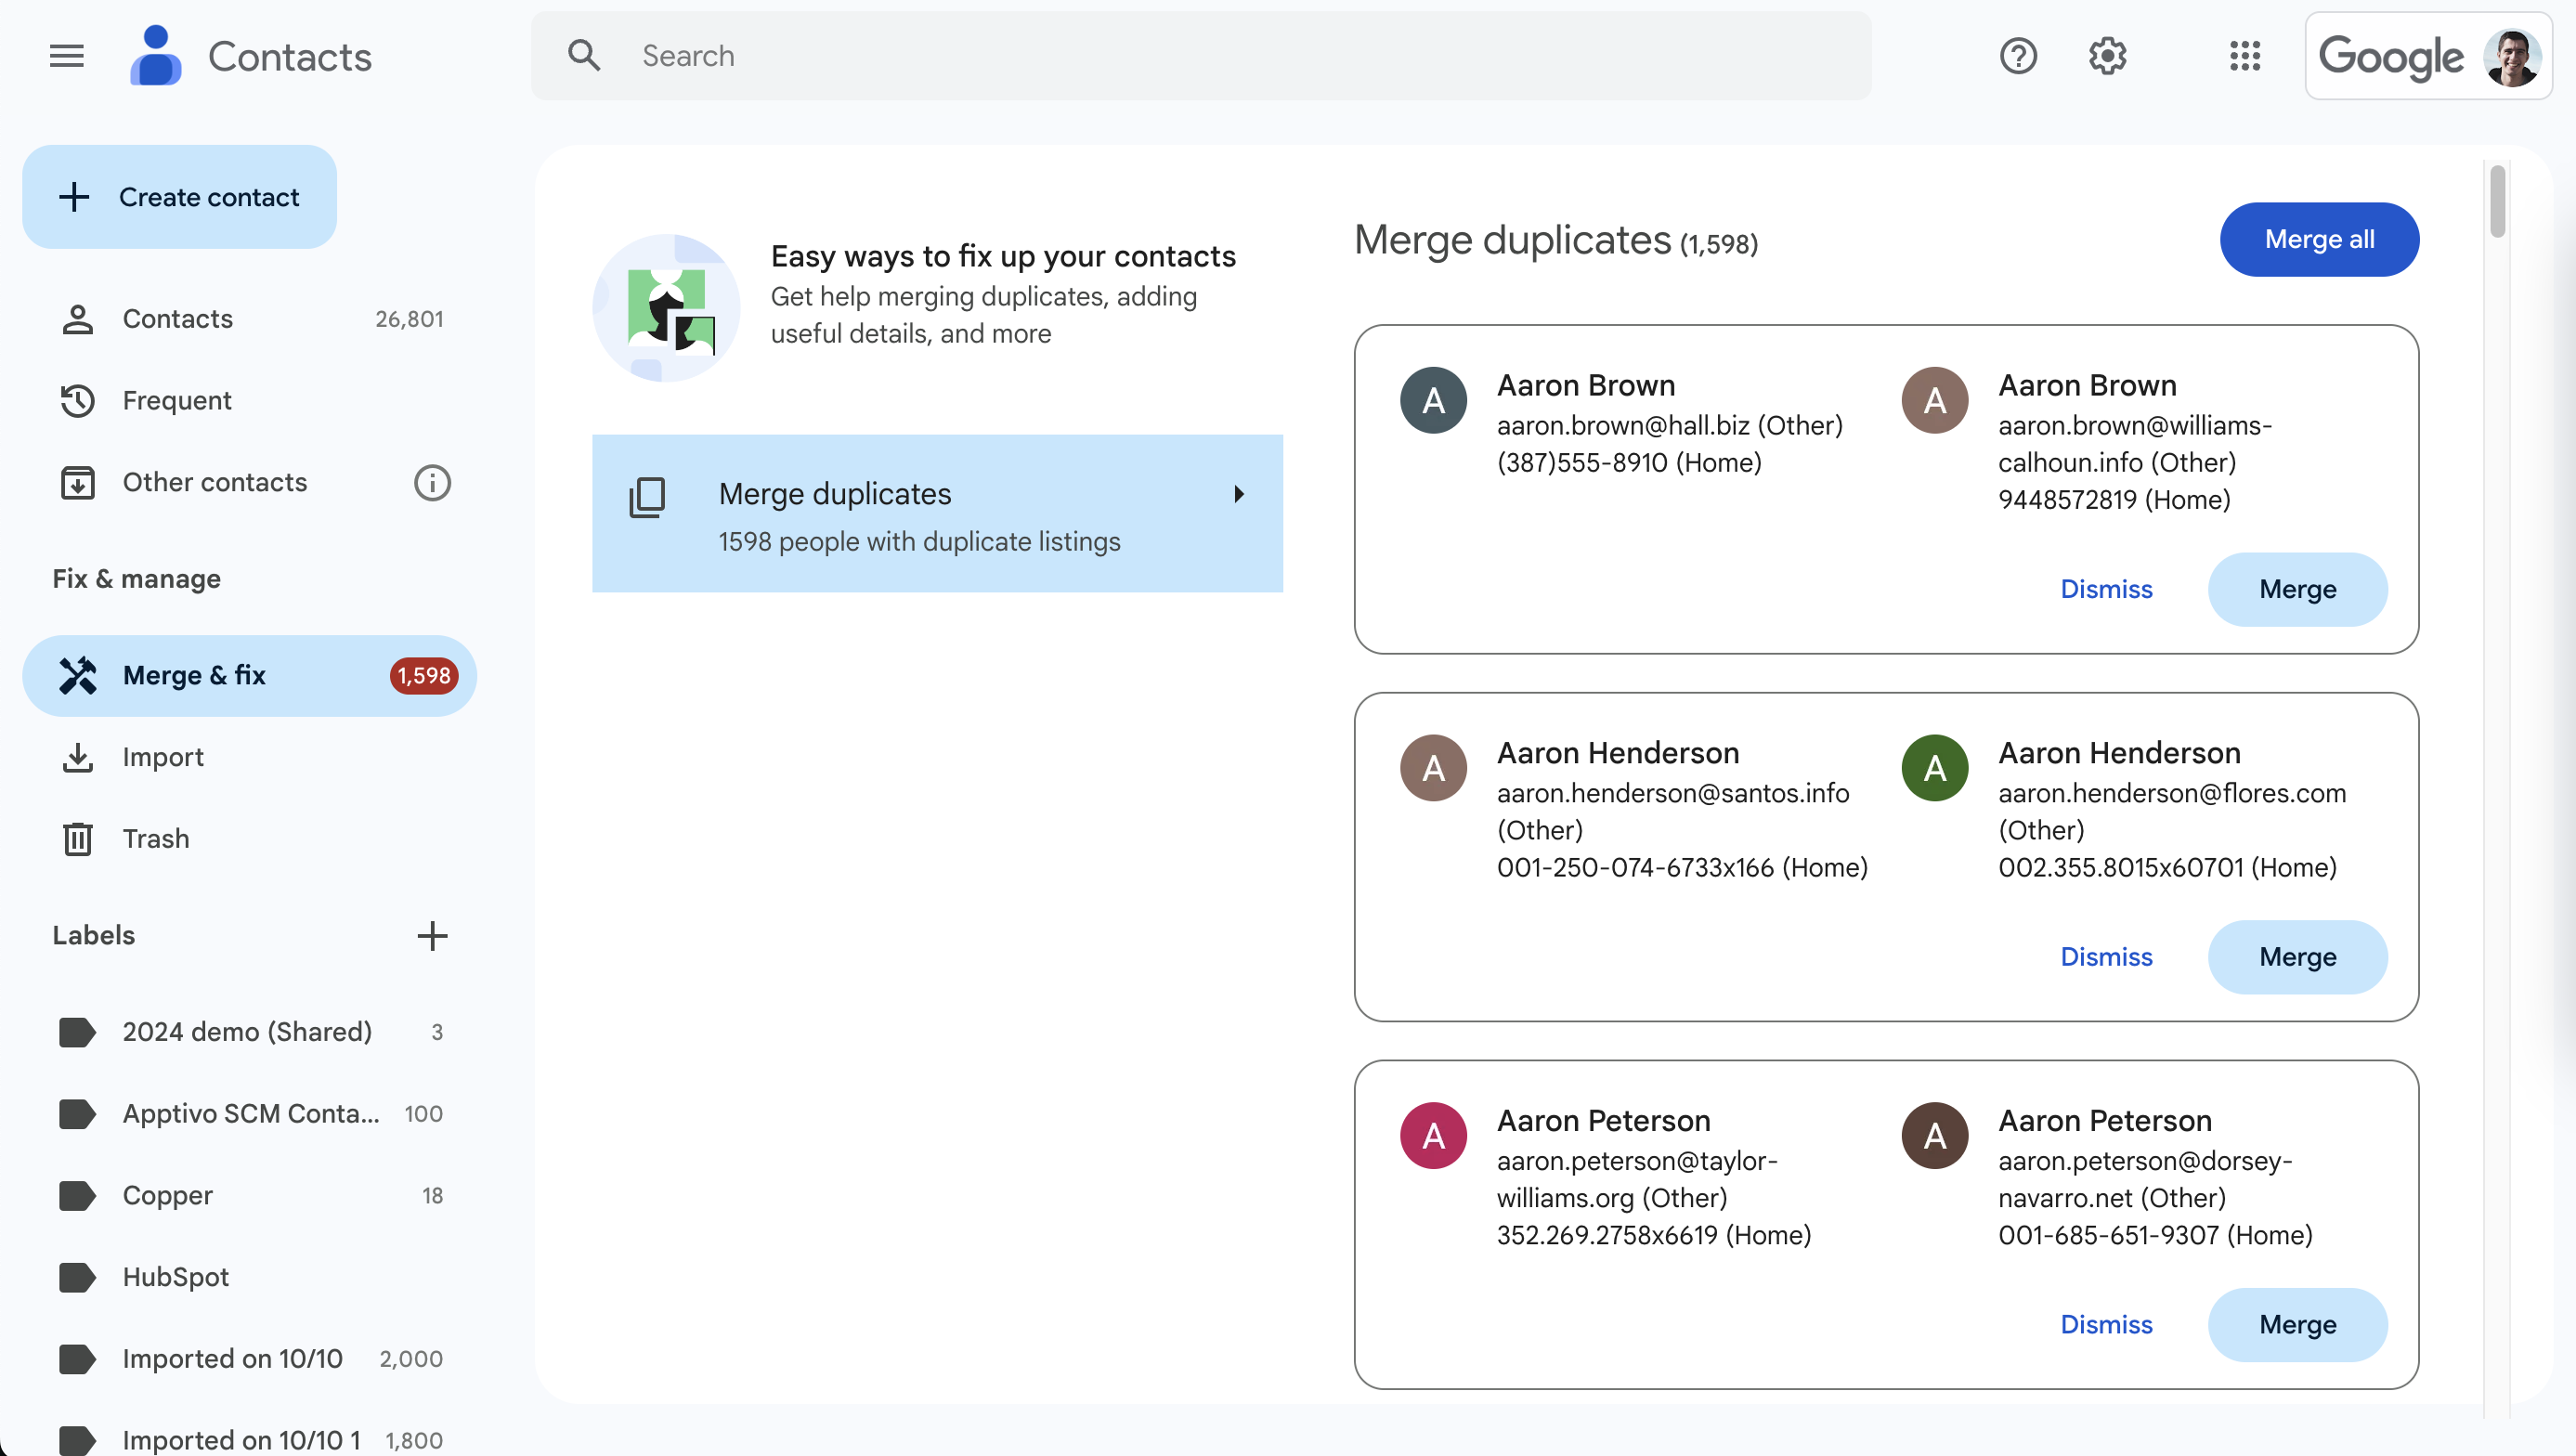2576x1456 pixels.
Task: Expand Merge duplicates card arrow
Action: tap(1239, 494)
